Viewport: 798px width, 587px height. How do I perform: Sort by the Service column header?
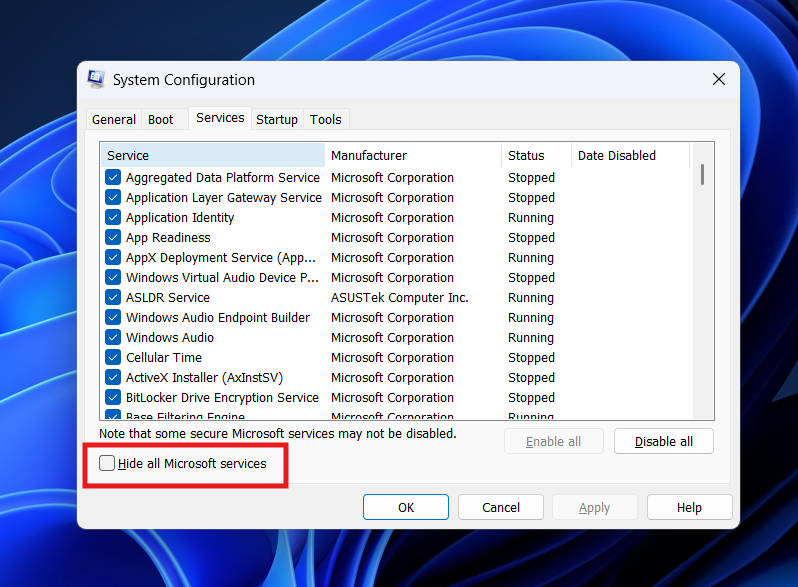[x=213, y=155]
